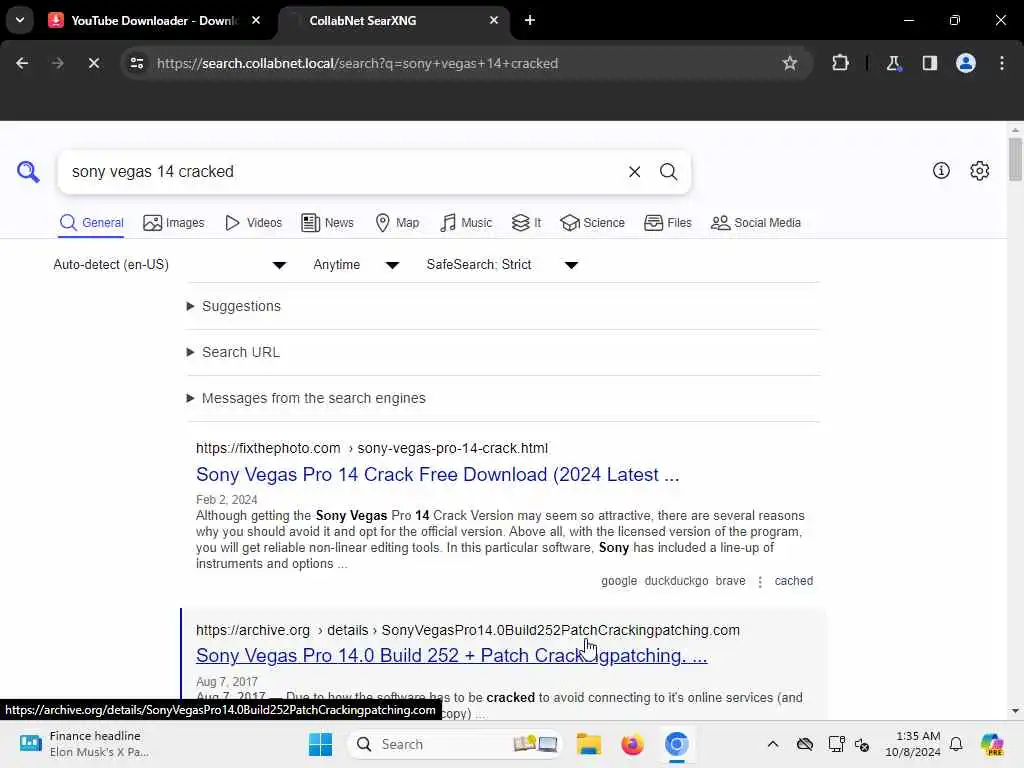Open Chrome three-dot menu
This screenshot has width=1024, height=768.
[x=1002, y=63]
